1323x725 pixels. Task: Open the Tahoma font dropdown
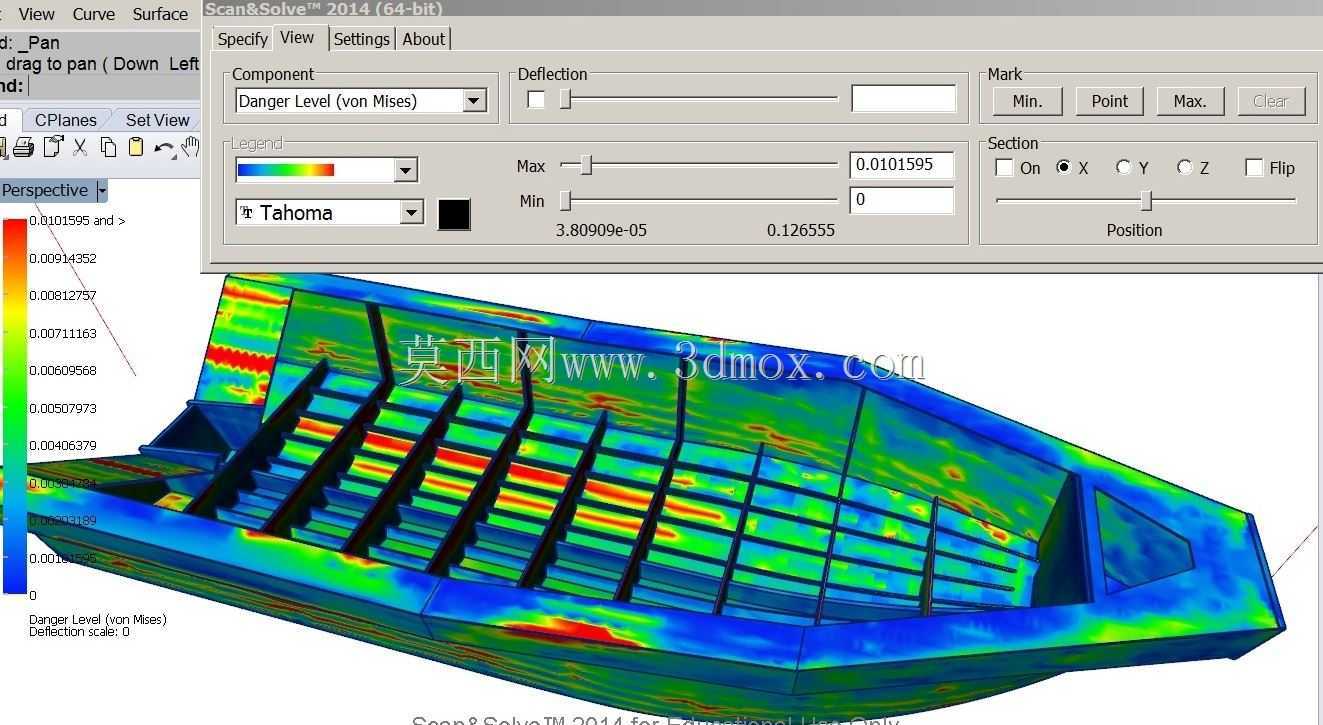pos(412,212)
